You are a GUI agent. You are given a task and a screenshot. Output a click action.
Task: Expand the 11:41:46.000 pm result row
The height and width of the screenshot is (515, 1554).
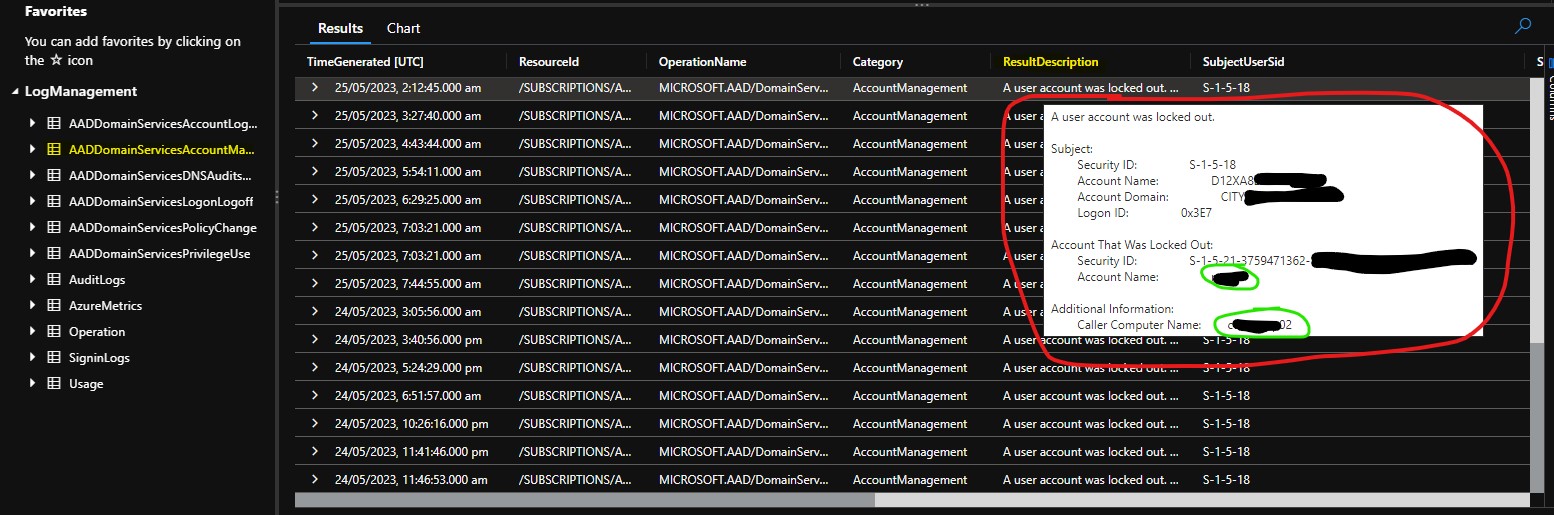coord(315,451)
